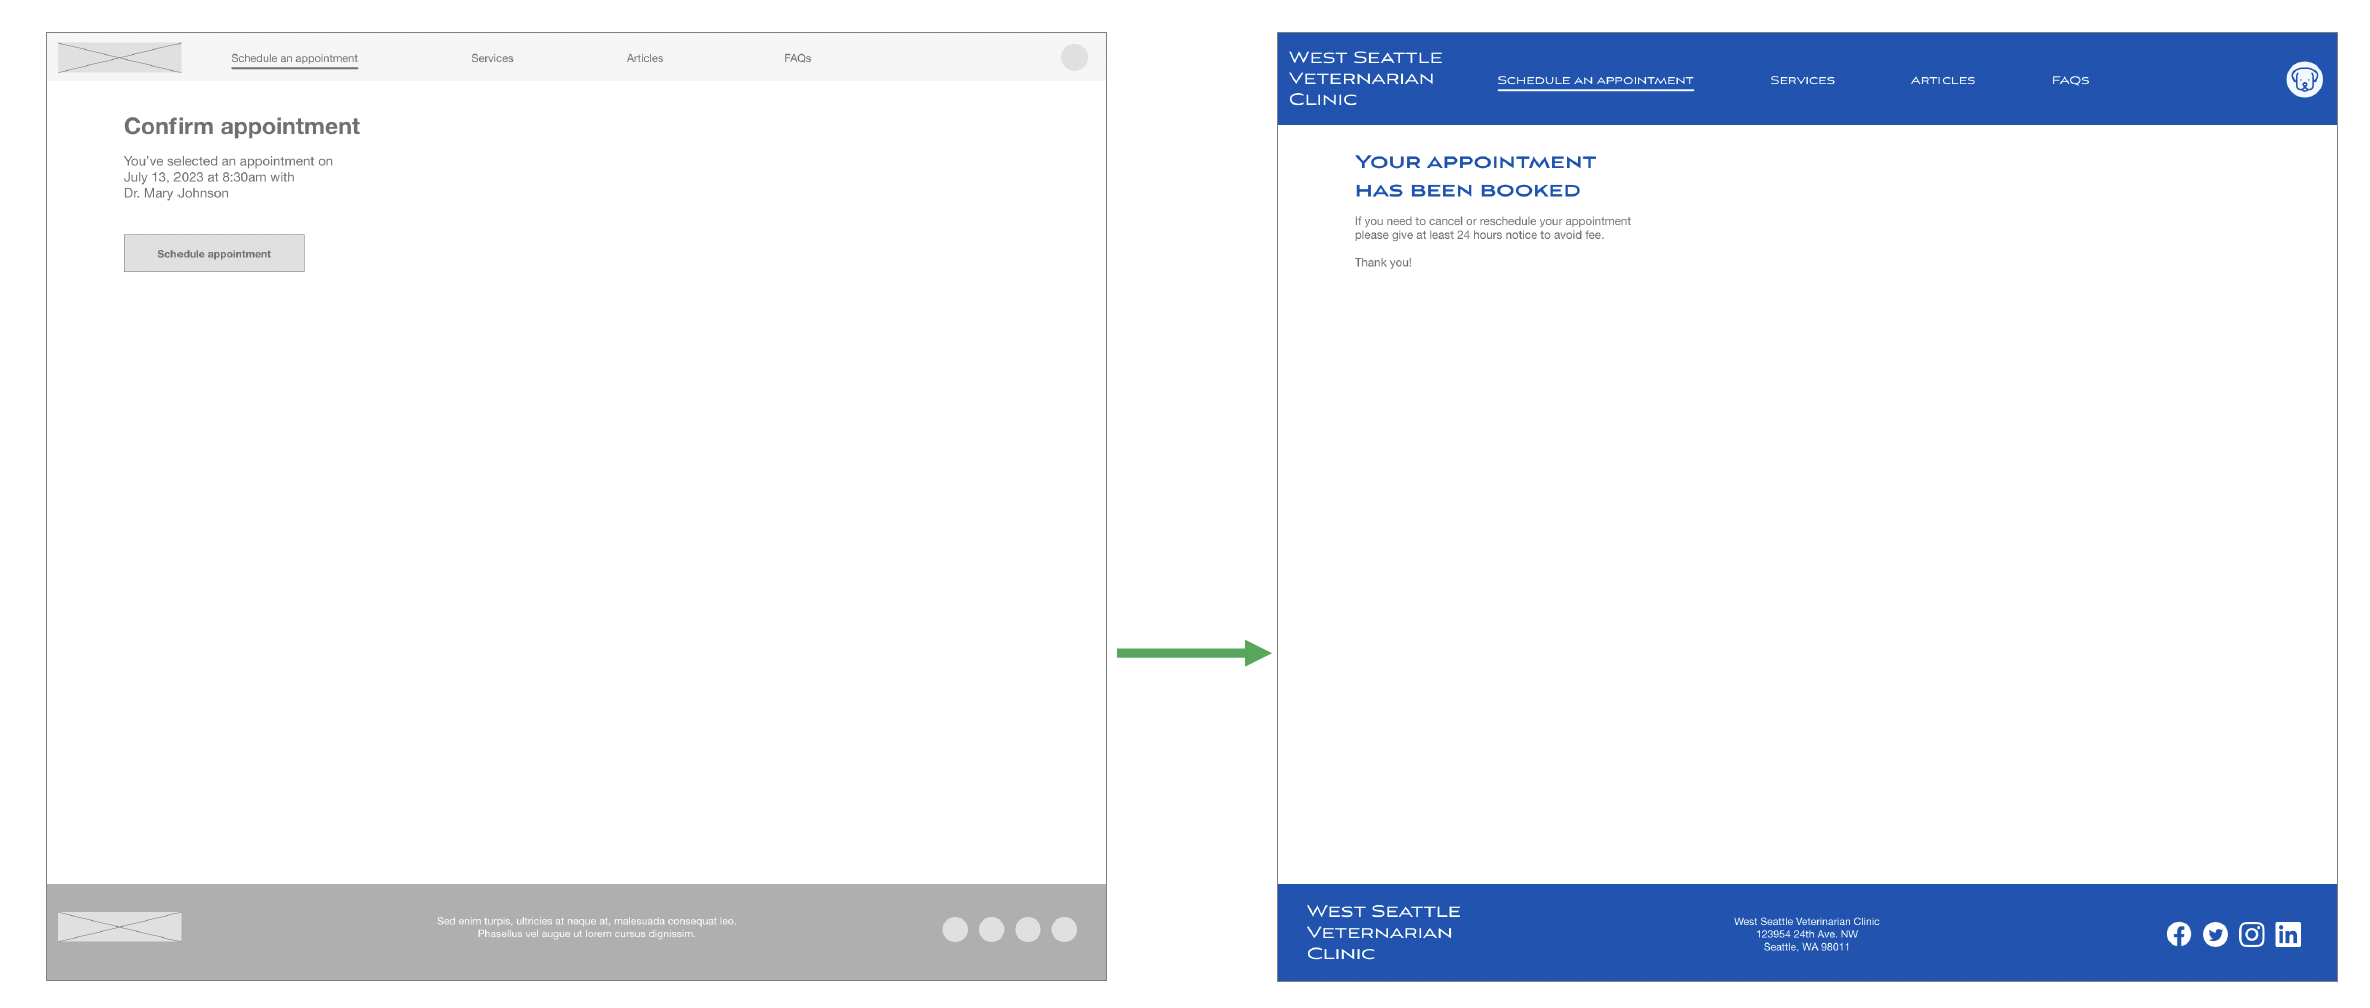Go to Articles in the gray wireframe navigation
Image resolution: width=2370 pixels, height=1008 pixels.
coord(645,58)
